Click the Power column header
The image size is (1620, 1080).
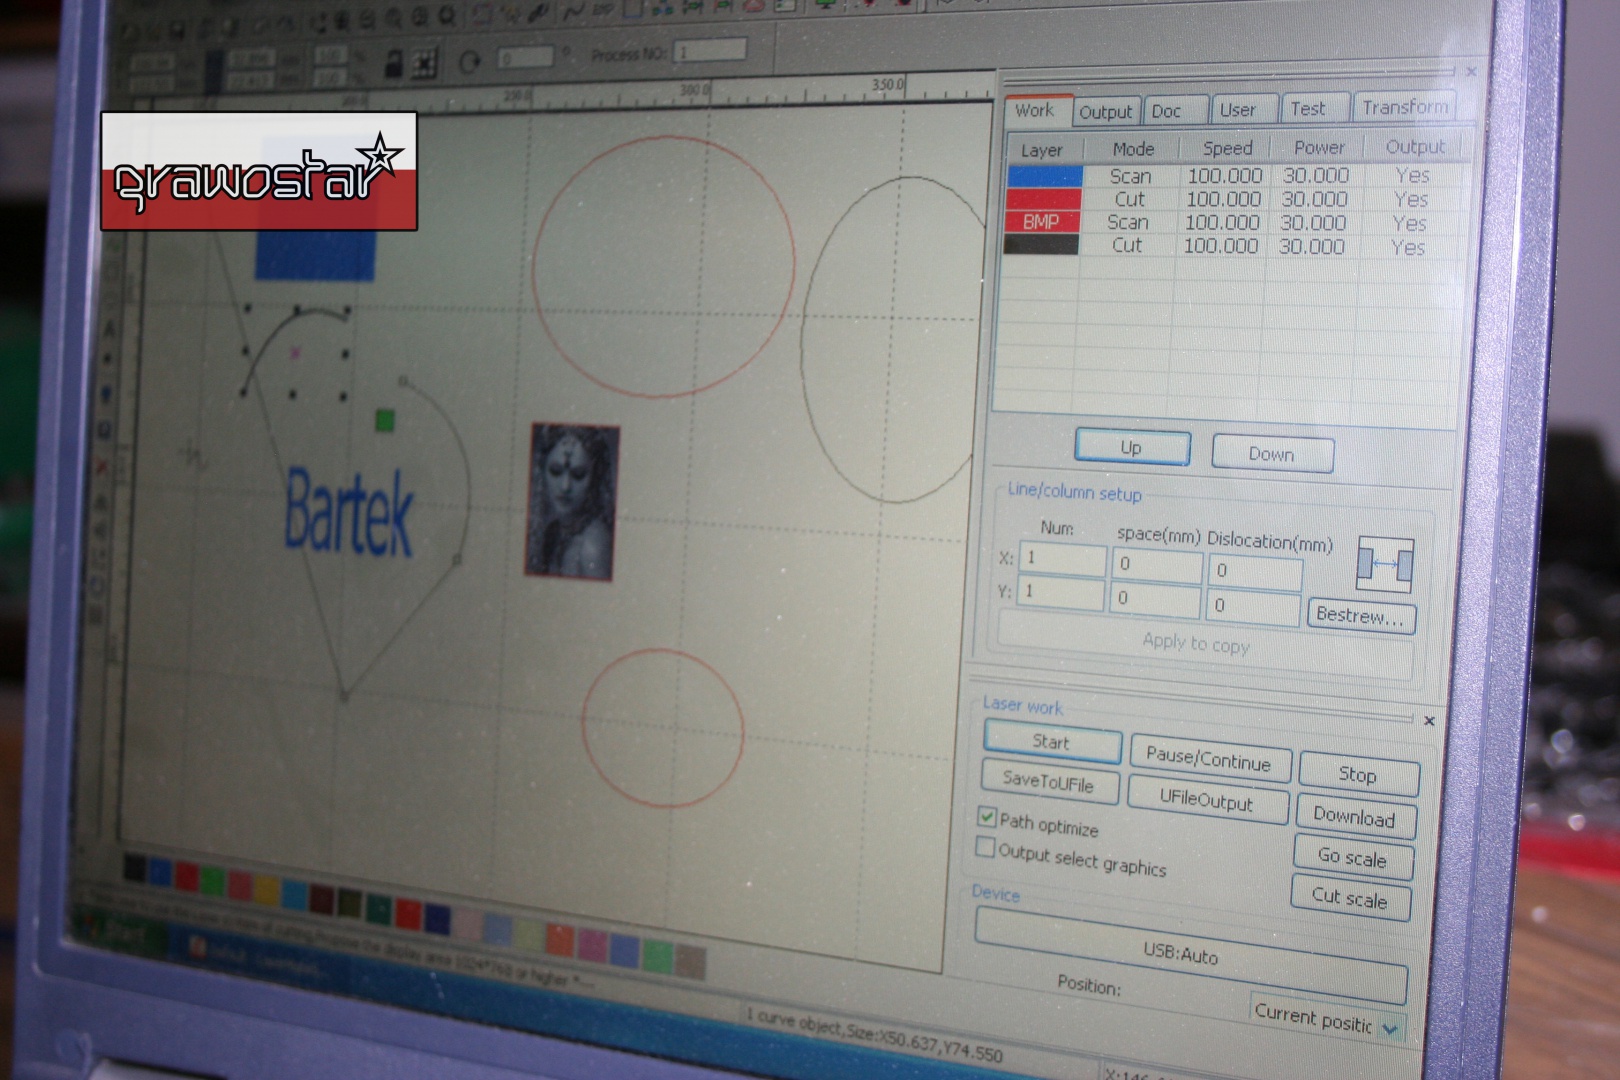(x=1319, y=148)
